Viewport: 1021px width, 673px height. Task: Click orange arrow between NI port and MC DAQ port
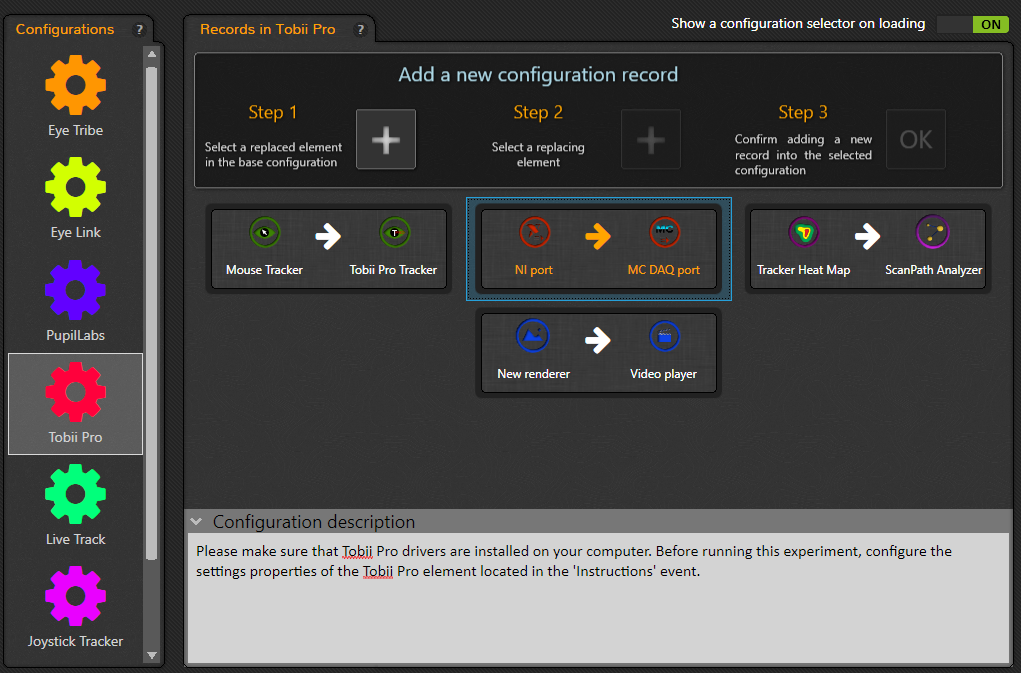click(598, 236)
